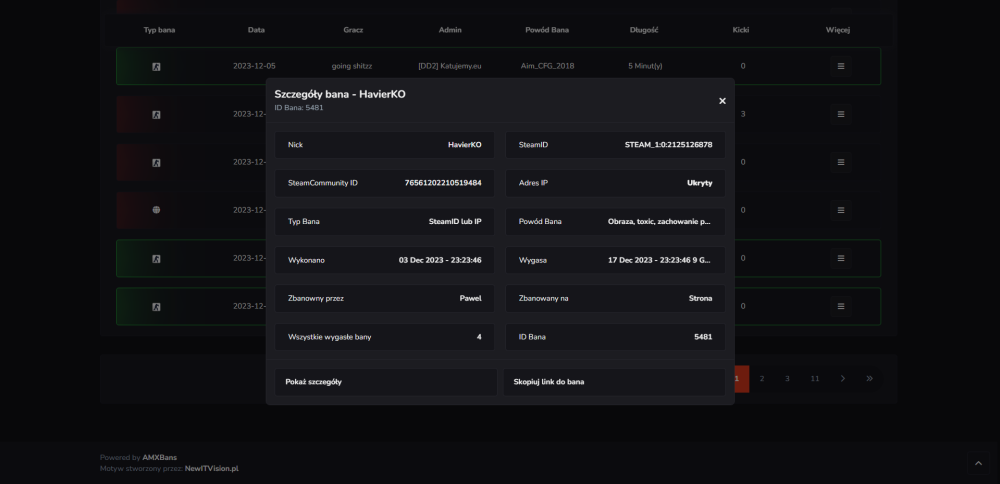Click admin [DD2] Katujemy.eu

pos(450,66)
